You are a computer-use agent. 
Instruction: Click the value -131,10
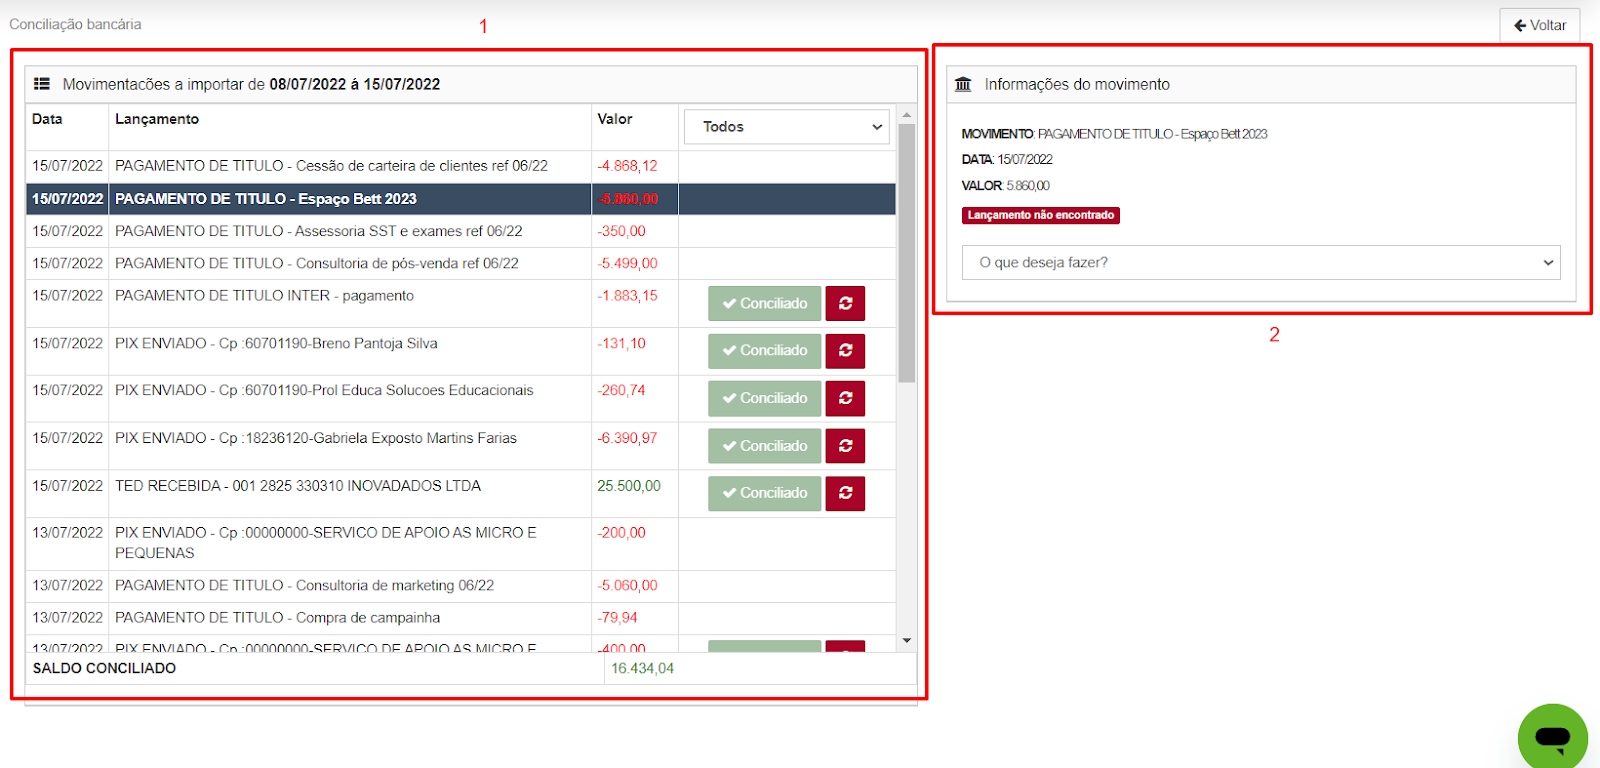(621, 343)
